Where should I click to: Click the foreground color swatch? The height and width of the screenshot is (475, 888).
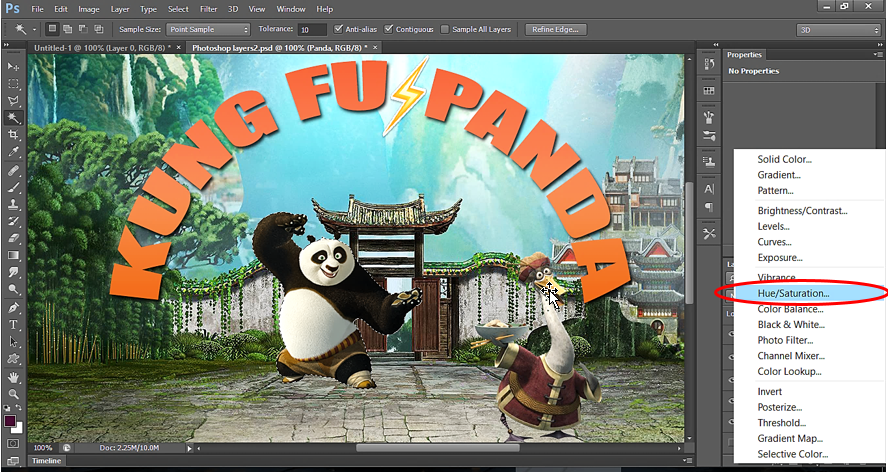[10, 421]
